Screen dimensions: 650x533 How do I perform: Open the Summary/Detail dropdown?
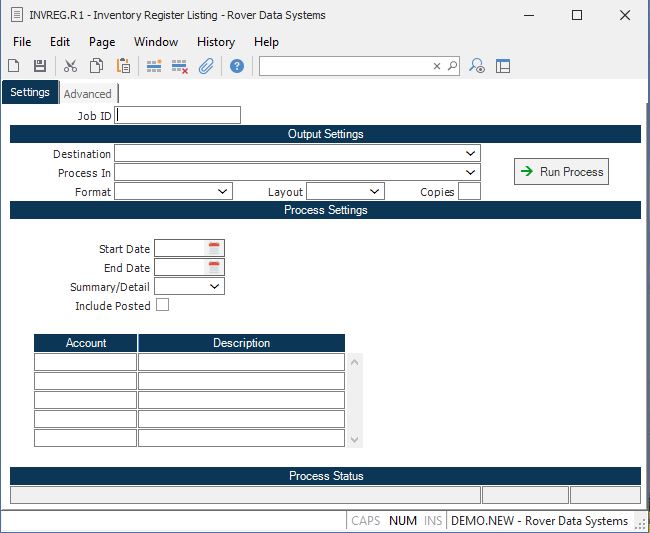coord(215,287)
